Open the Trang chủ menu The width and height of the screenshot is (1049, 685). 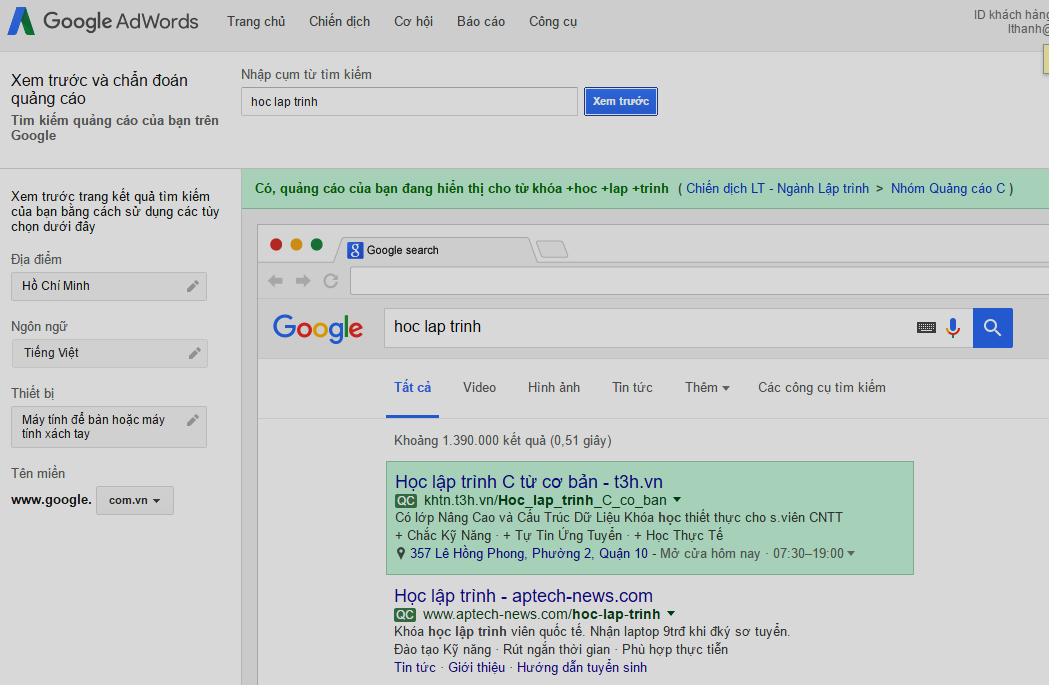pos(256,21)
